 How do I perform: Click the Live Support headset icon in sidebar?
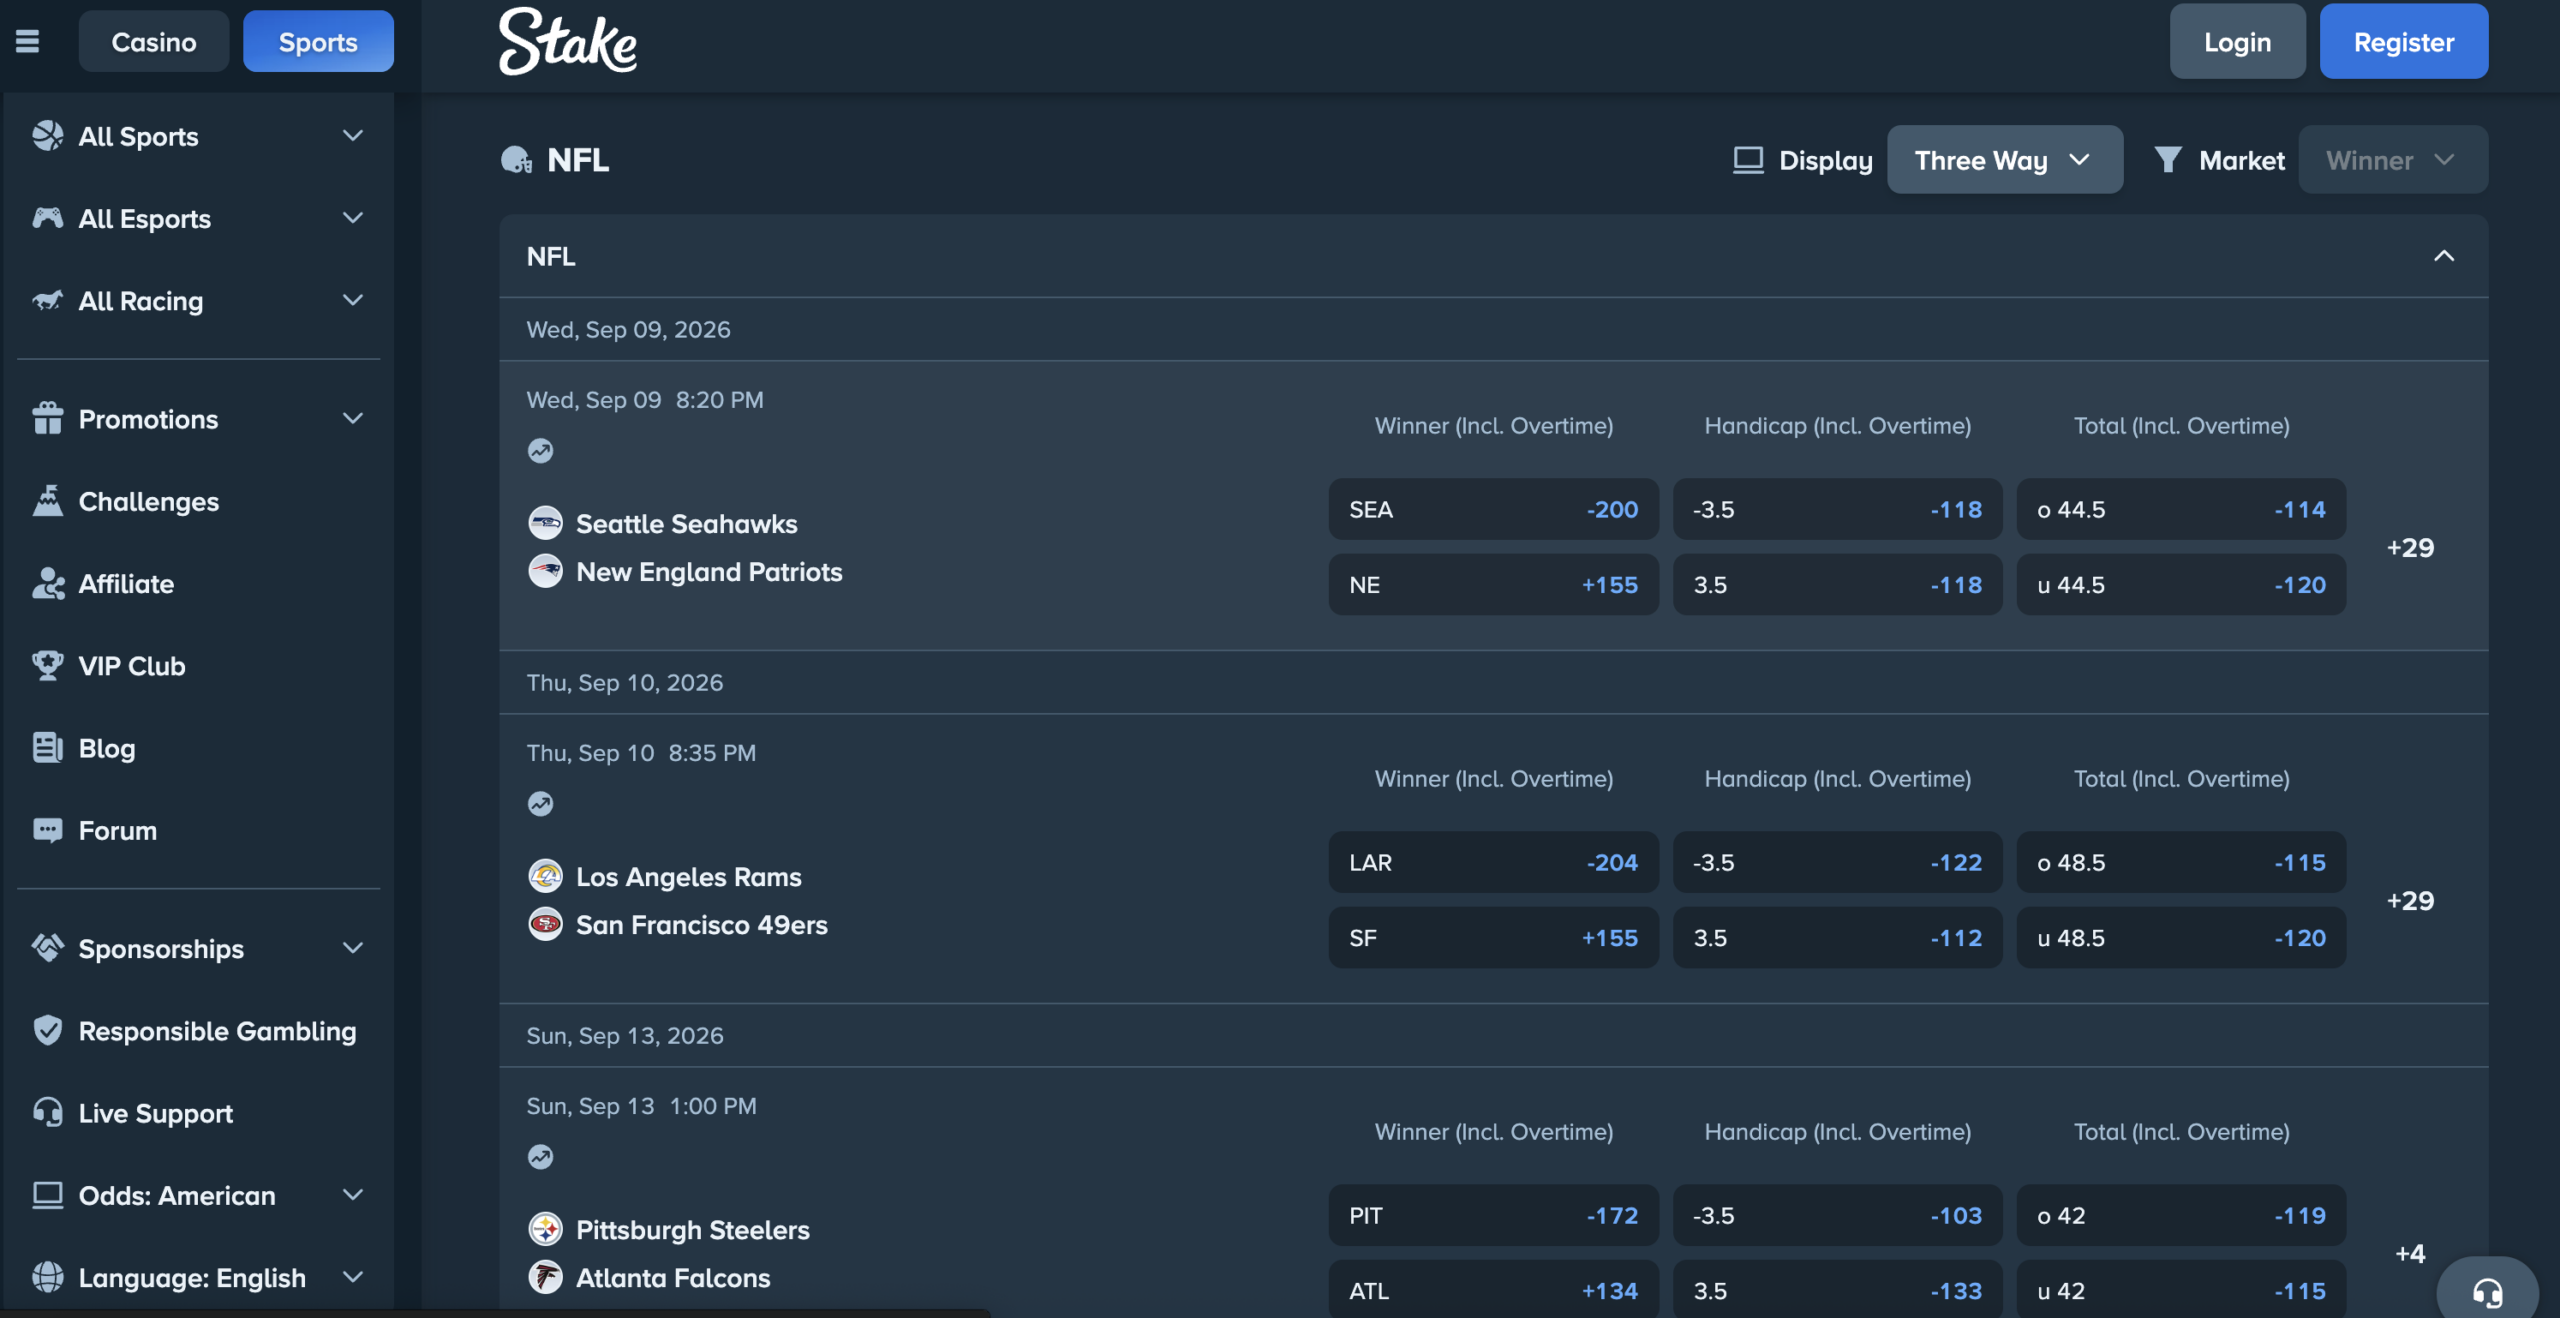click(47, 1112)
